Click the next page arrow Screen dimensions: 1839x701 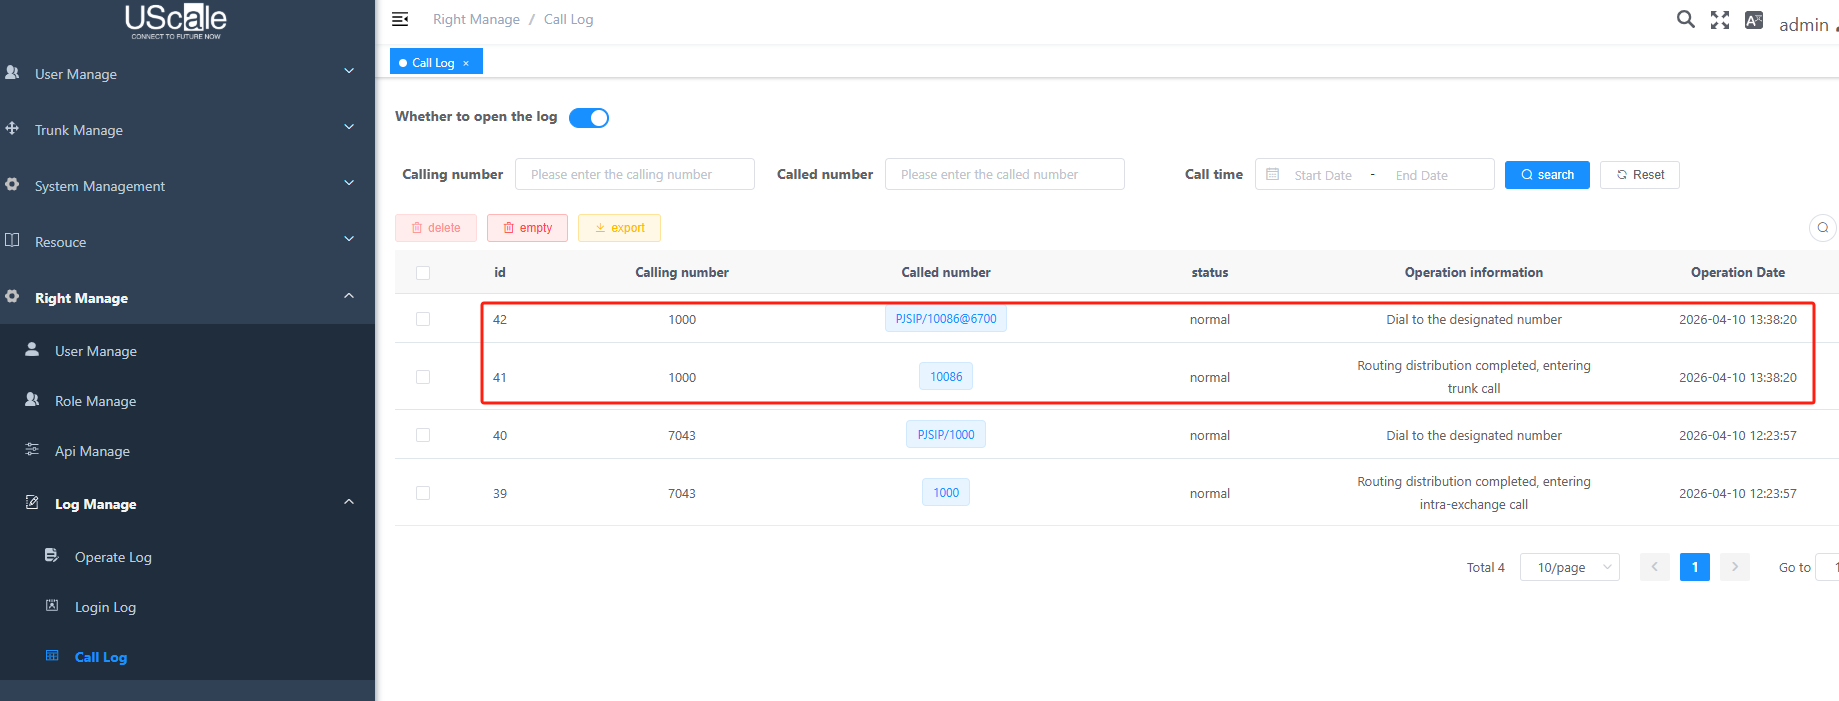tap(1735, 567)
